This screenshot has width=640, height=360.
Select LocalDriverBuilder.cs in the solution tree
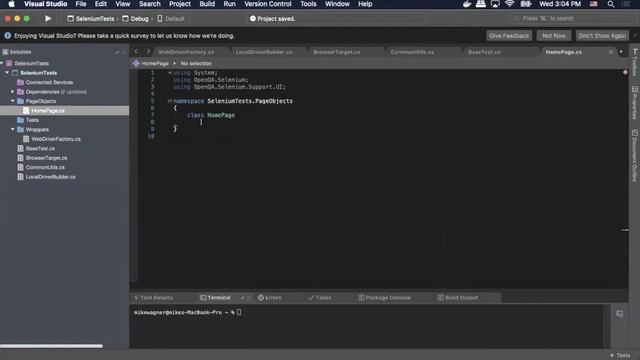pos(50,177)
